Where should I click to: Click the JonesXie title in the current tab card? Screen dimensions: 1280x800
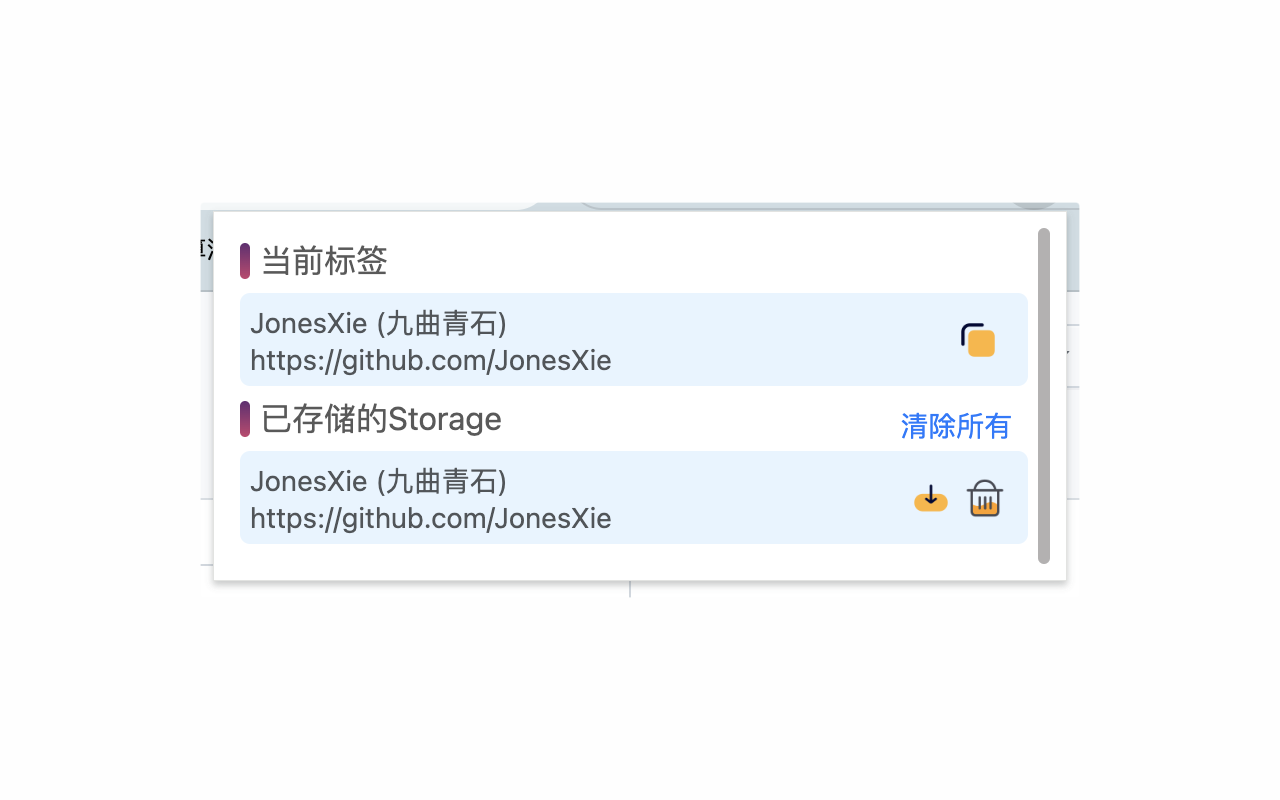(x=309, y=323)
